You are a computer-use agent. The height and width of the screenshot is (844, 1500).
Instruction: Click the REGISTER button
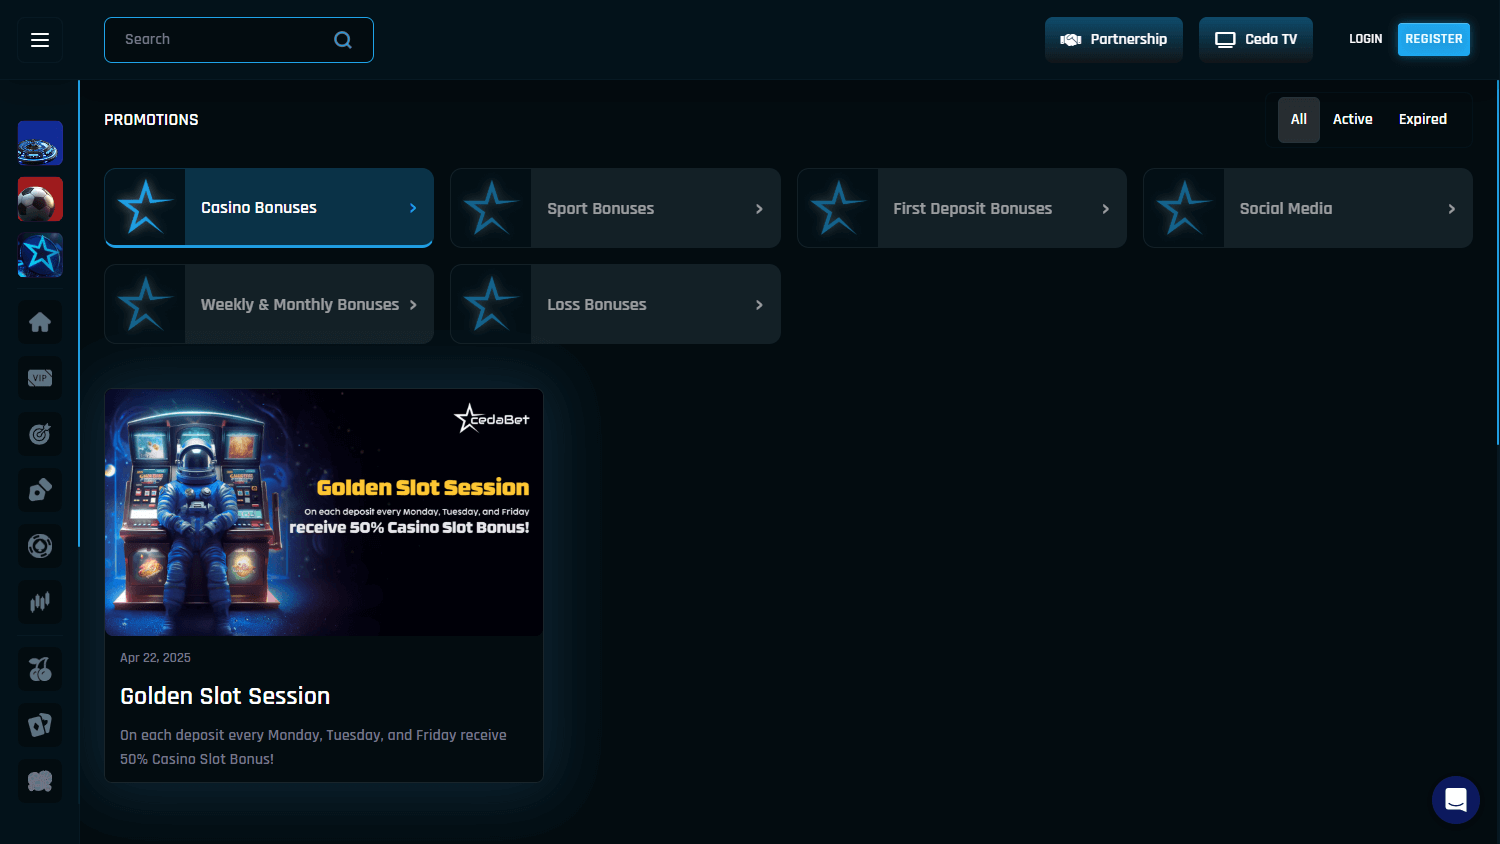point(1434,39)
